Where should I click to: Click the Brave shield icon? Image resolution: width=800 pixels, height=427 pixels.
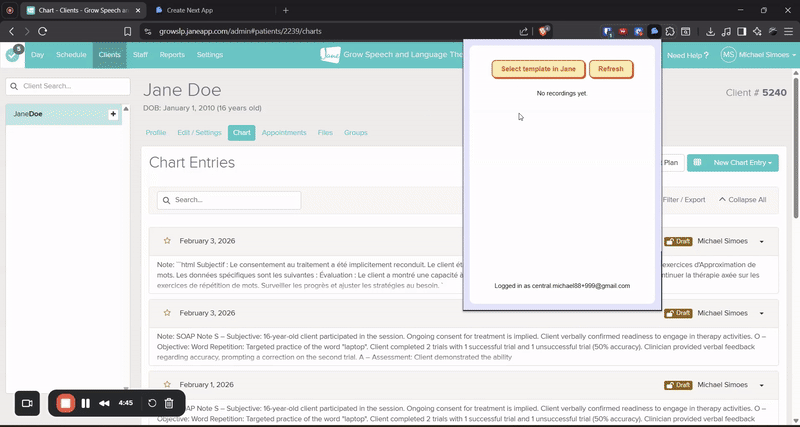pos(544,31)
